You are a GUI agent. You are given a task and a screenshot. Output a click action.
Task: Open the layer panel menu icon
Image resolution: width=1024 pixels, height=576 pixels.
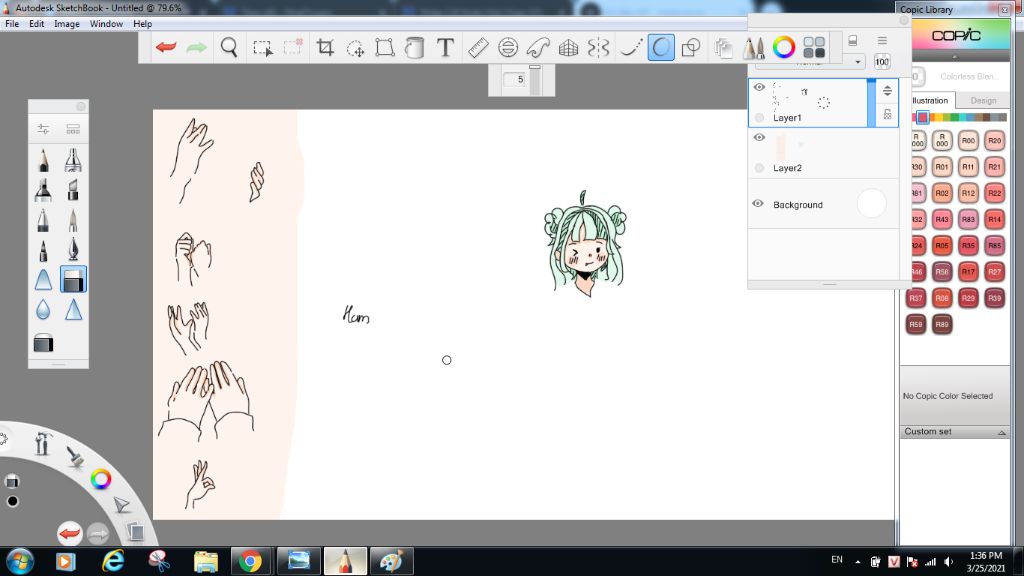coord(882,40)
